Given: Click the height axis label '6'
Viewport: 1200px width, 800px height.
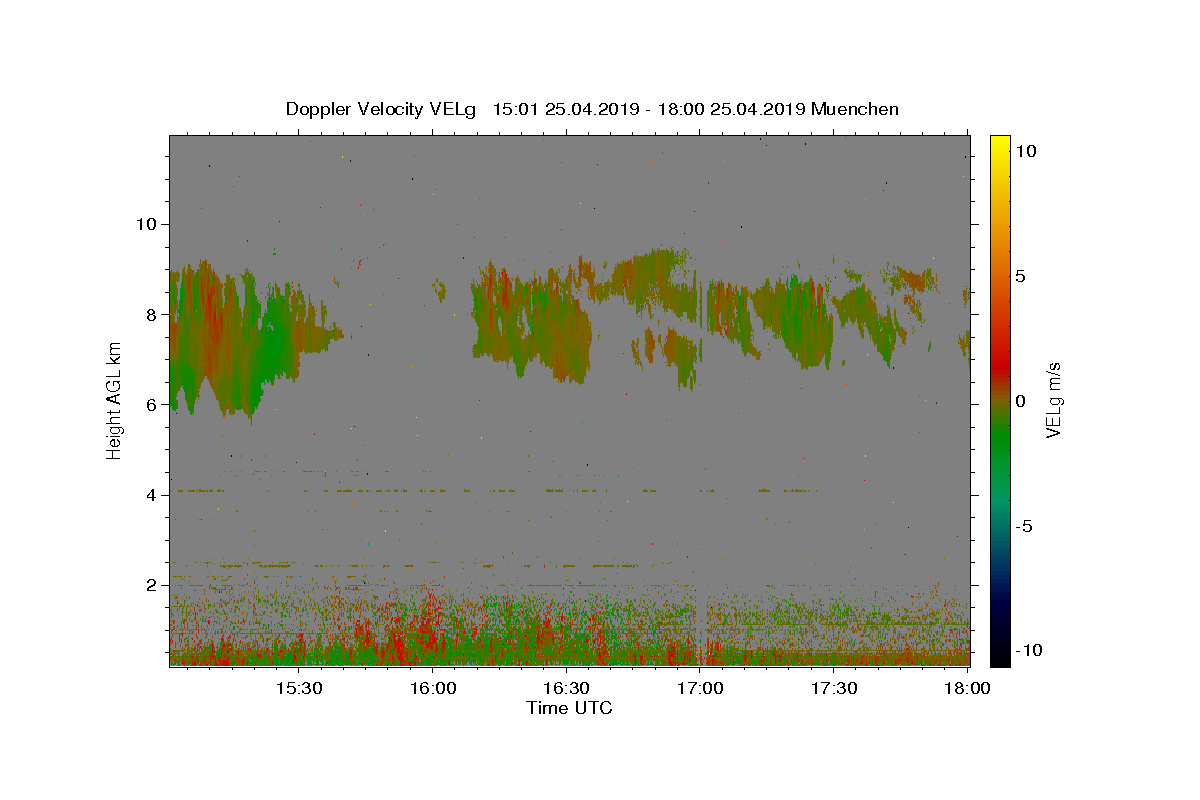Looking at the screenshot, I should click(x=151, y=404).
